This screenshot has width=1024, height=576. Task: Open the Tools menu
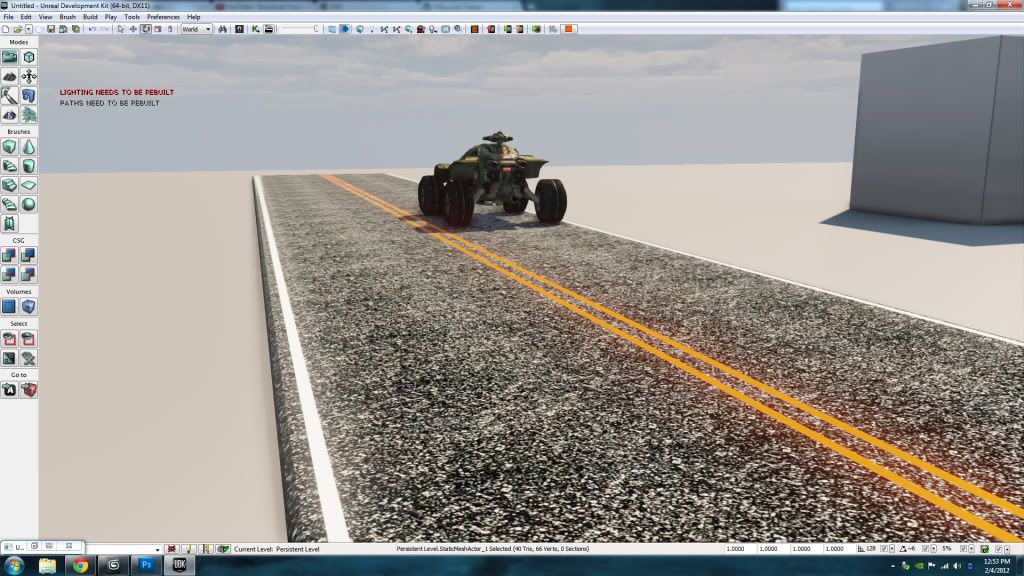click(132, 17)
